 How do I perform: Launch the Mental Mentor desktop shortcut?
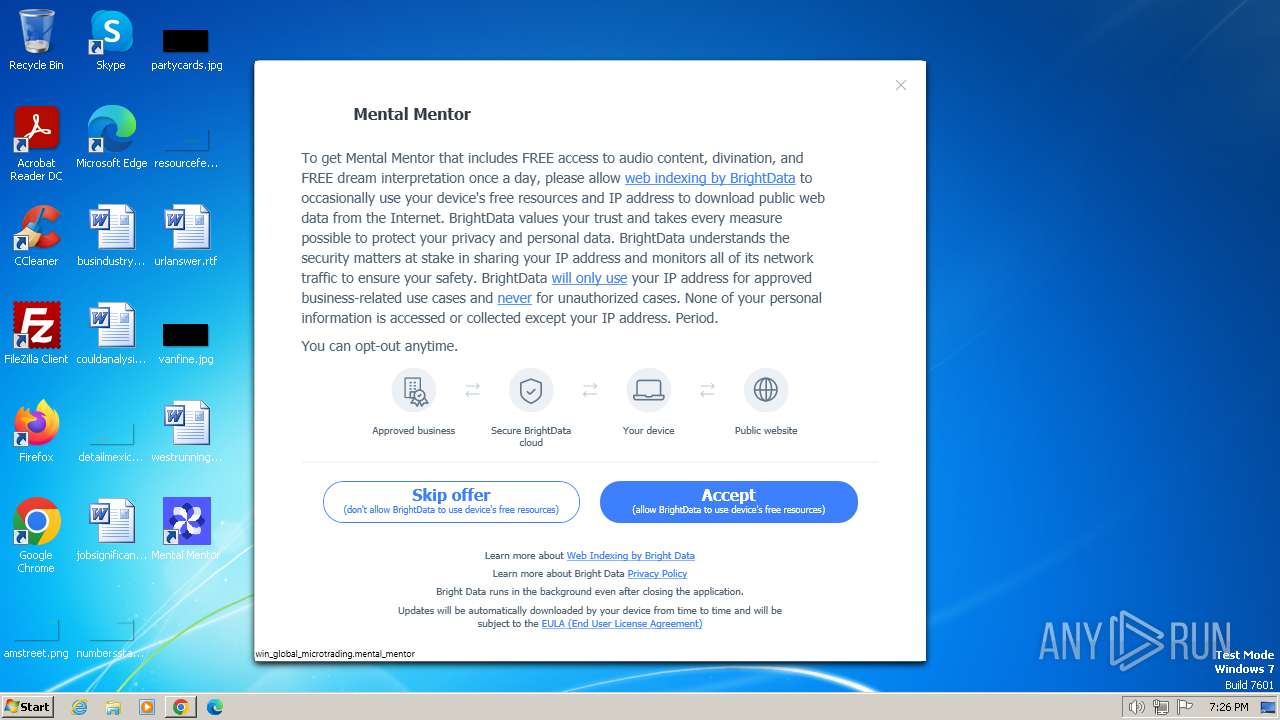tap(186, 530)
